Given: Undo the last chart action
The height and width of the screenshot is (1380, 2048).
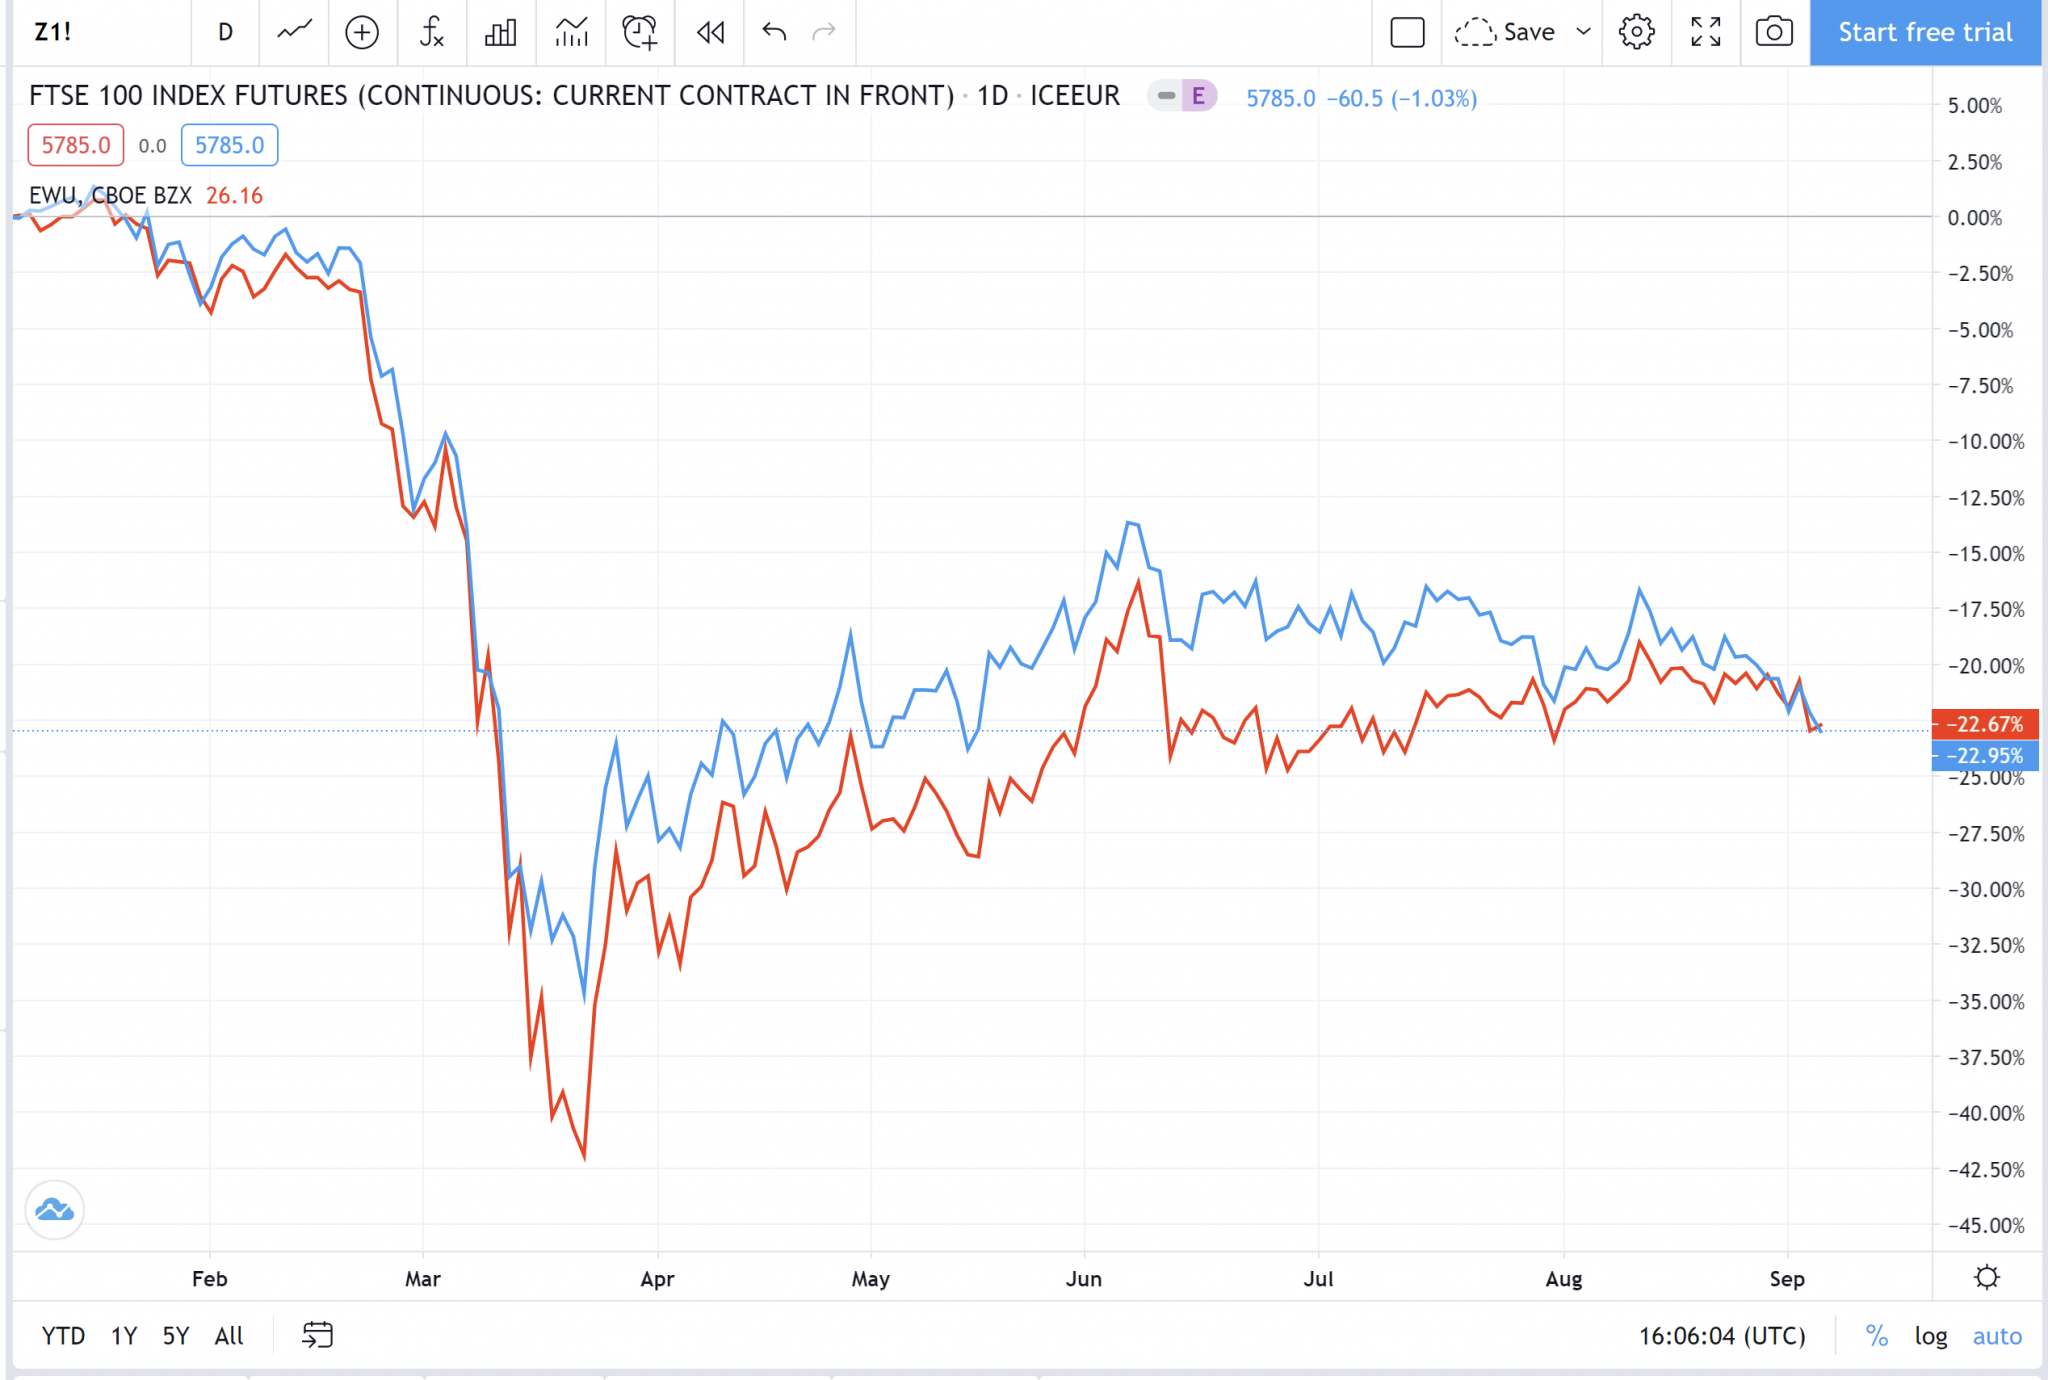Looking at the screenshot, I should coord(770,32).
